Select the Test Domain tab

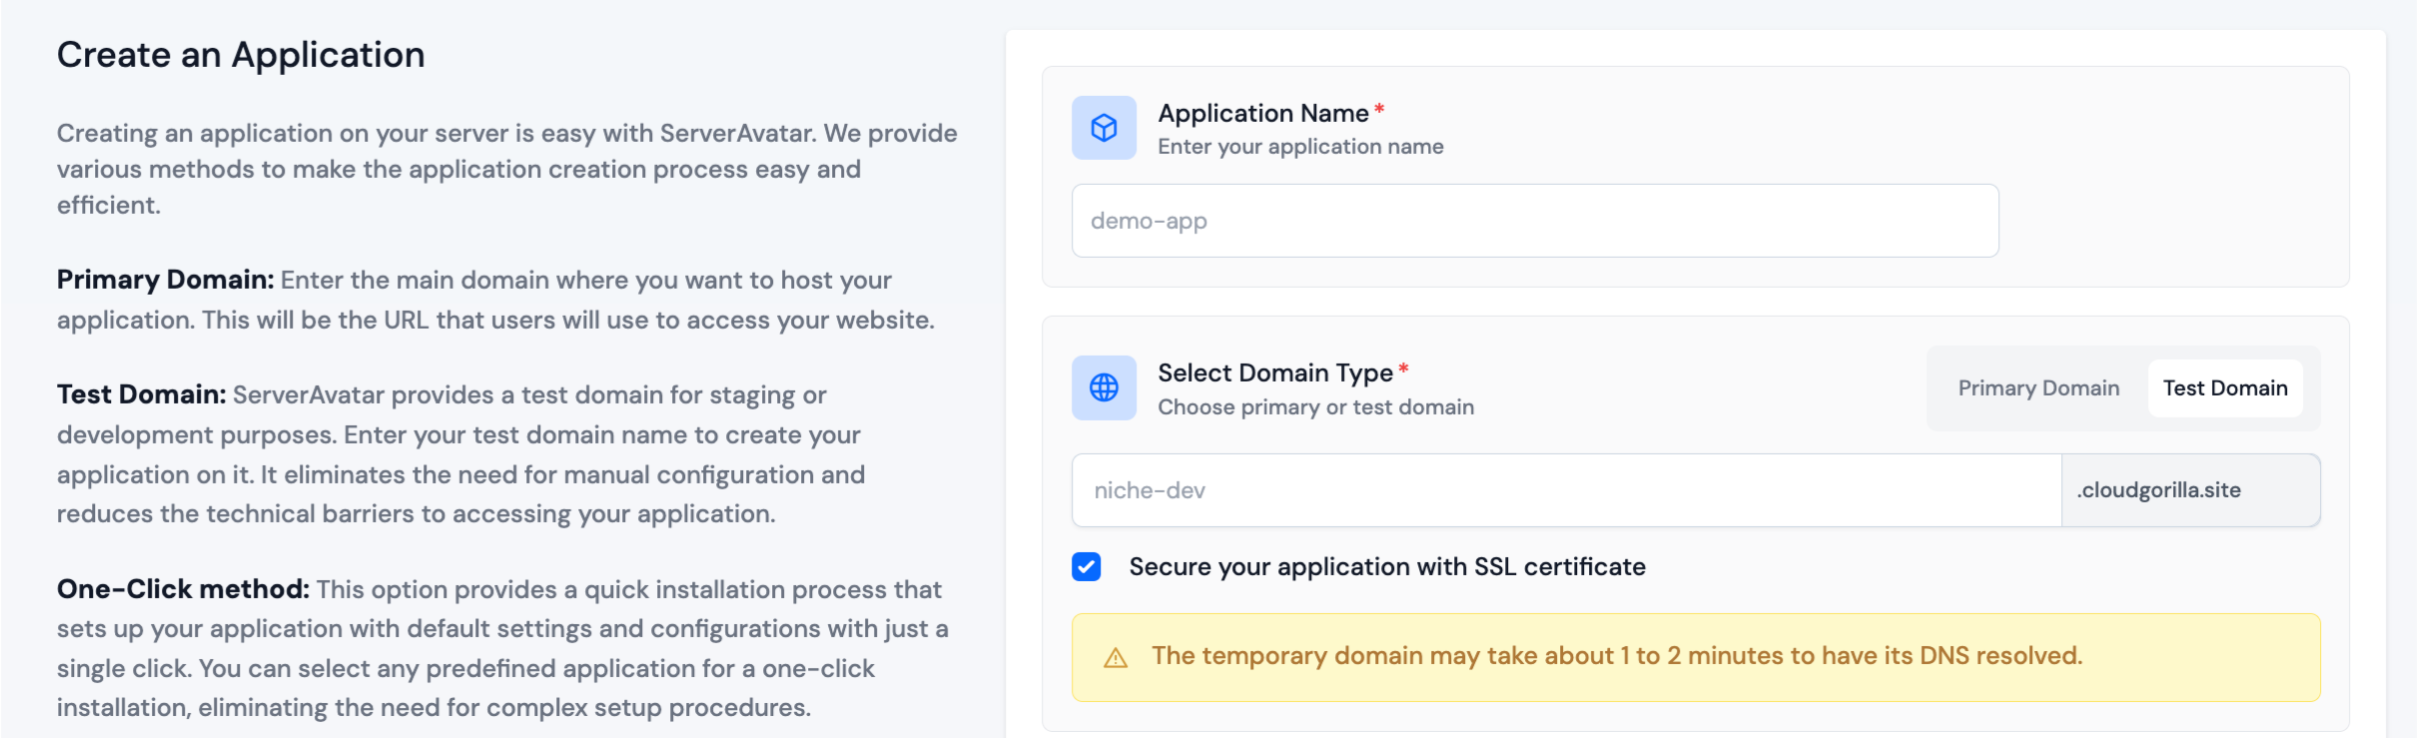tap(2225, 388)
